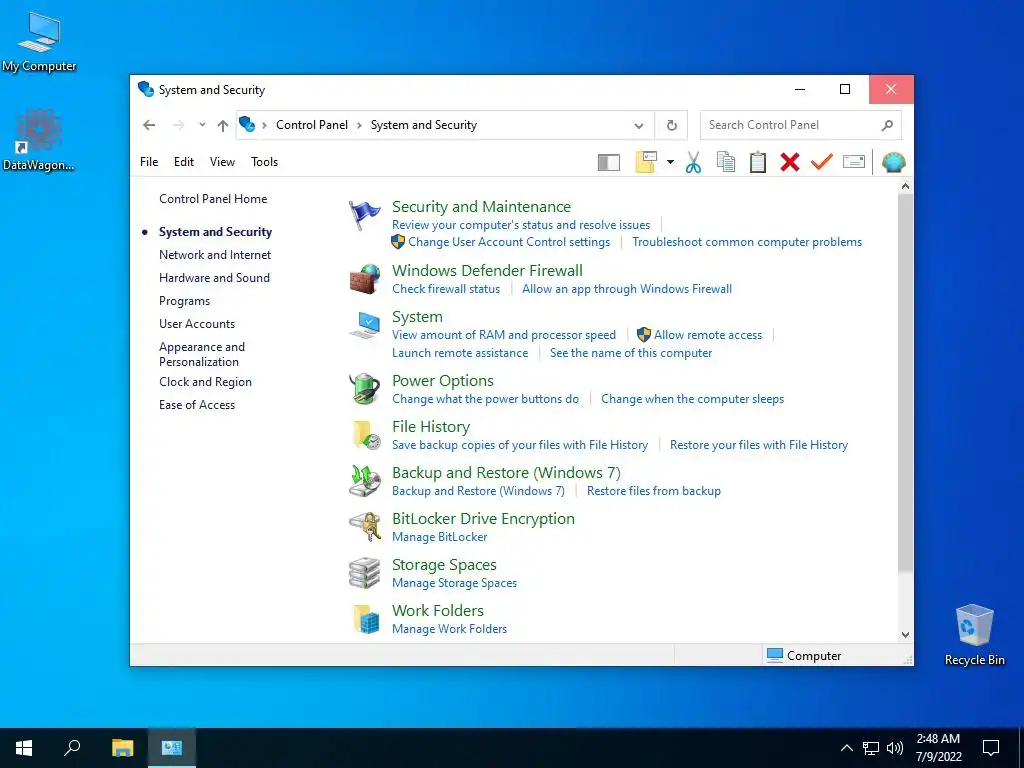Click the scrollbar up arrow
Viewport: 1024px width, 768px height.
click(905, 187)
